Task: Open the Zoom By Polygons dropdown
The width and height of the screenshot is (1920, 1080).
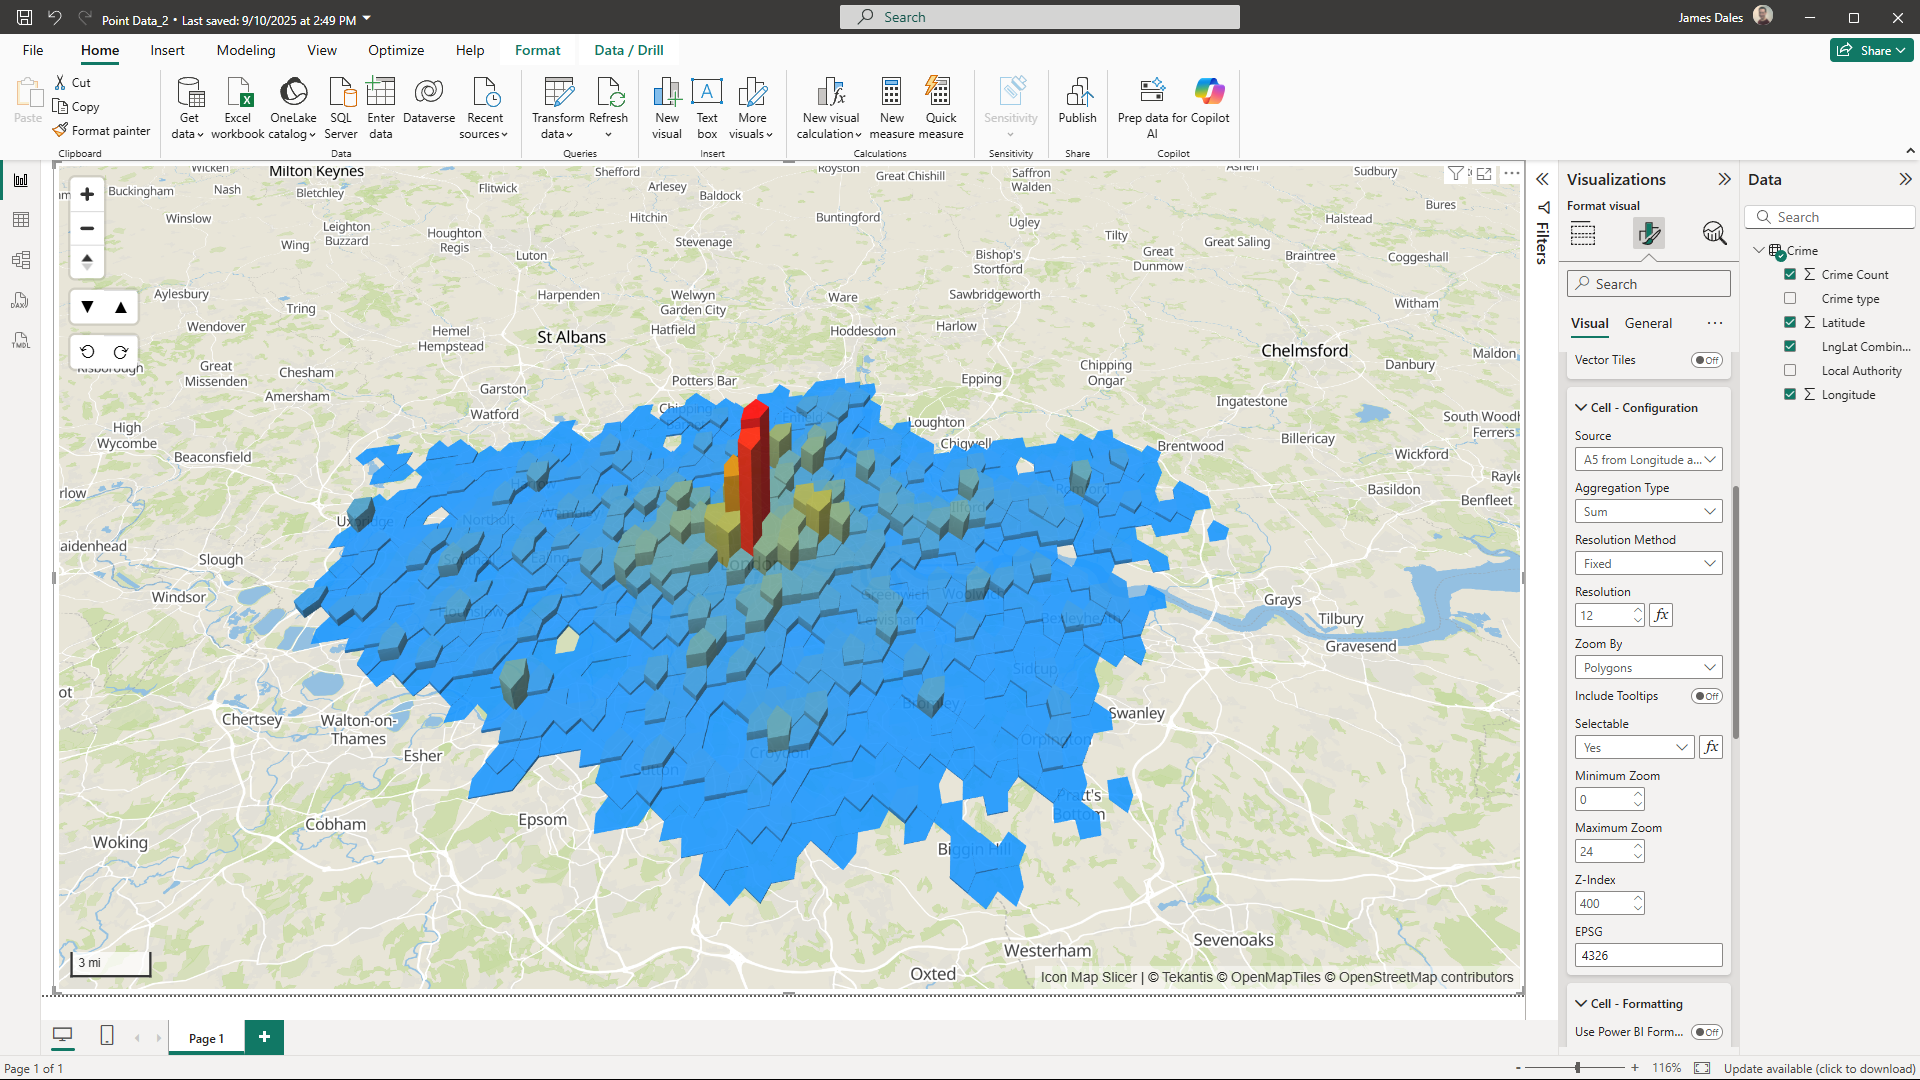Action: tap(1647, 668)
